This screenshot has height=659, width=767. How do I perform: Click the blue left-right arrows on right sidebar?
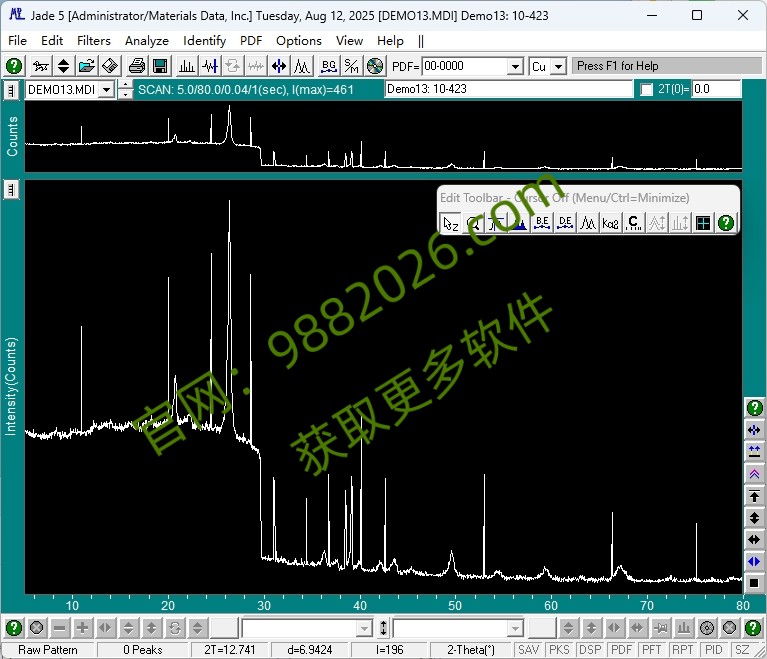(754, 561)
